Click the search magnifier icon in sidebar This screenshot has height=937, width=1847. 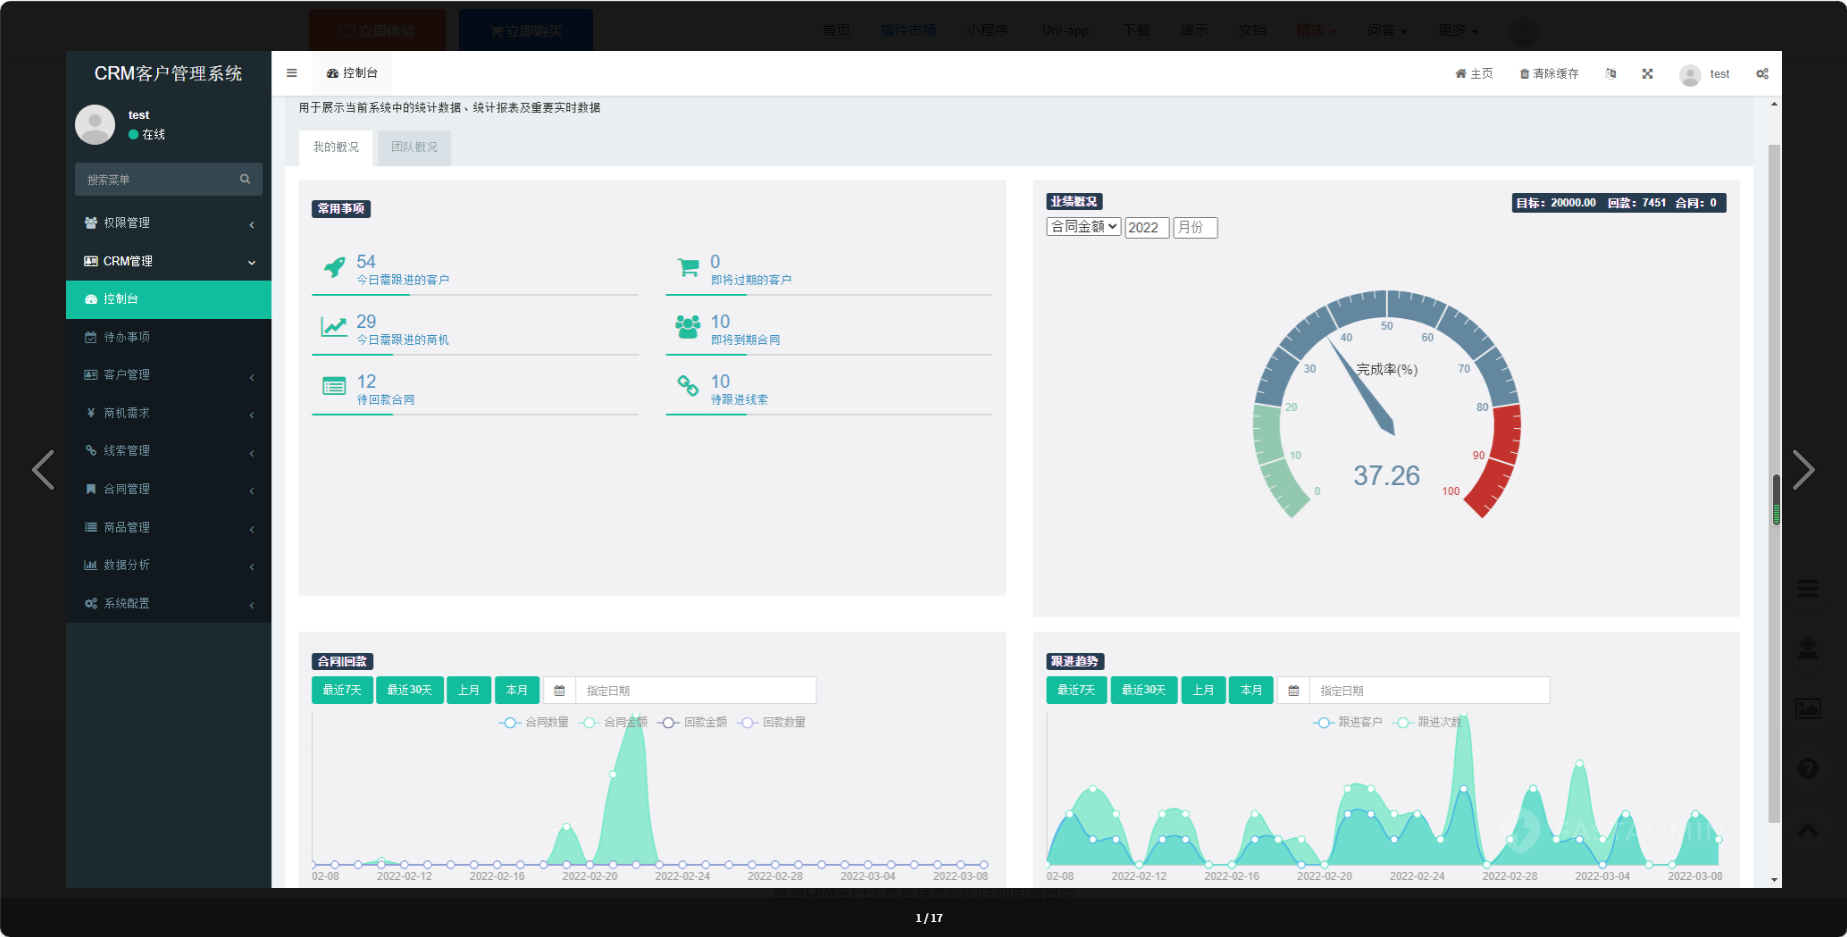(245, 179)
